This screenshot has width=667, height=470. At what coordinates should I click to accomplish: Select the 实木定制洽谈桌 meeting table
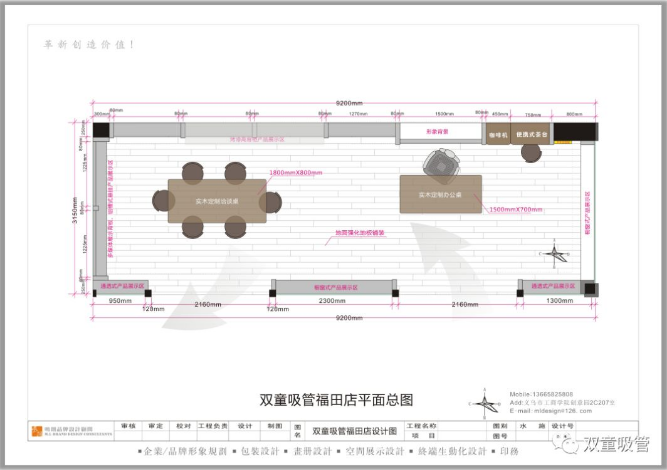[x=216, y=201]
